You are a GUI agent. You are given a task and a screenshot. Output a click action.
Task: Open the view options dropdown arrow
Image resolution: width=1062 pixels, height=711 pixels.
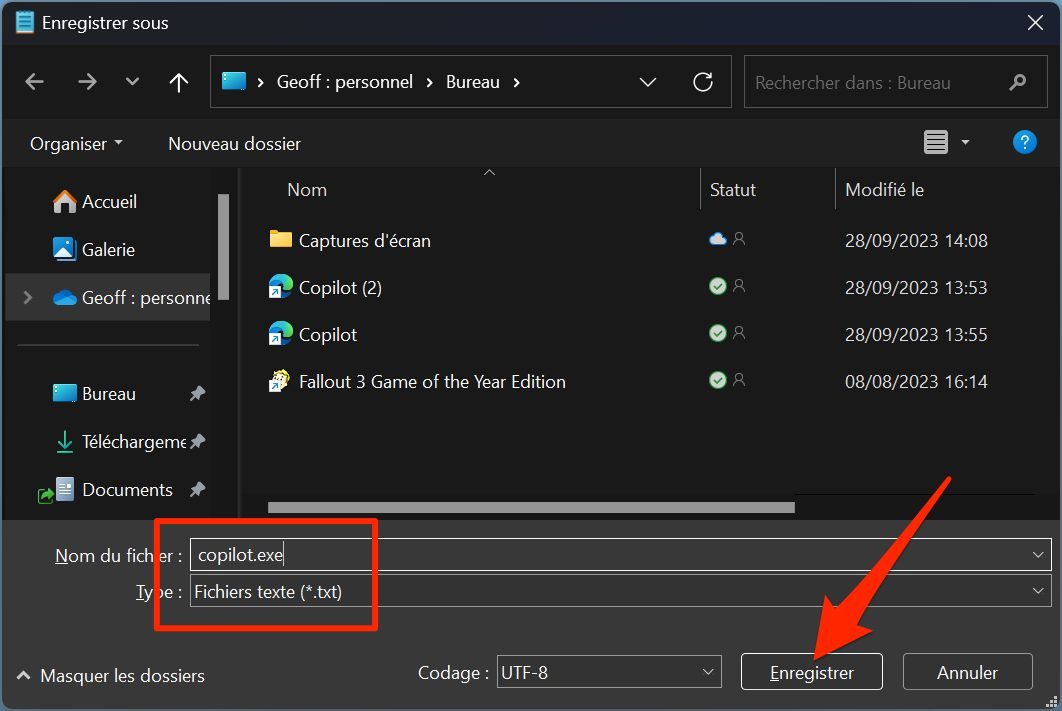(x=965, y=142)
